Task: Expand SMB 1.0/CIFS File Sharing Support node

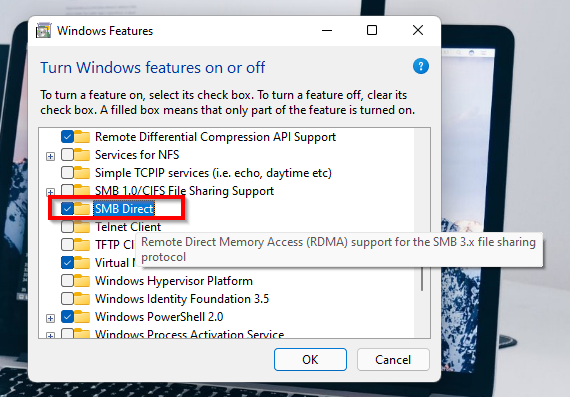Action: tap(51, 192)
